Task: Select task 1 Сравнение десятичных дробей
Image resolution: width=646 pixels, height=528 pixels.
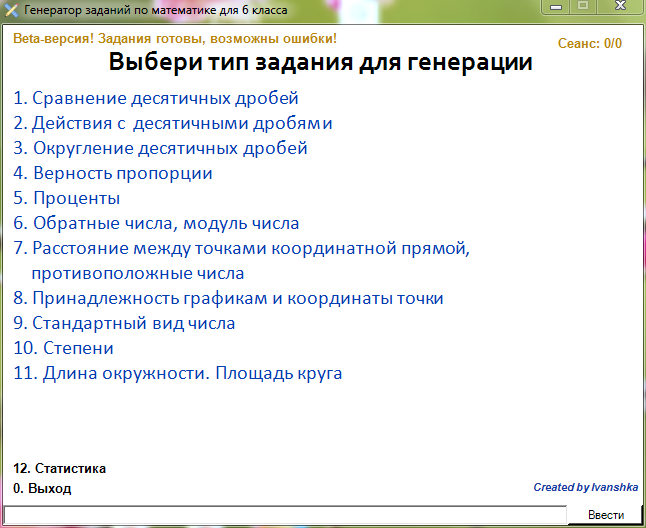Action: coord(156,98)
